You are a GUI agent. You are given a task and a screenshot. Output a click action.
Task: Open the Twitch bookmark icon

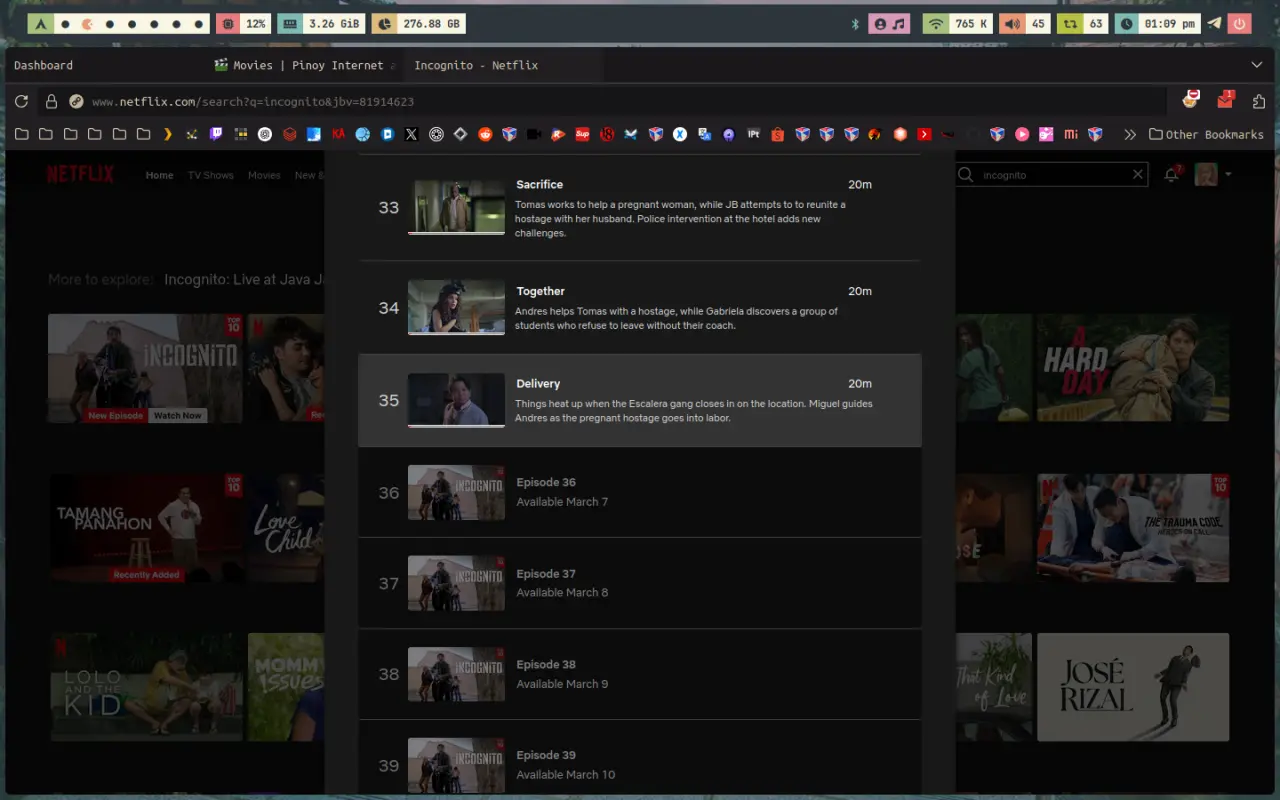216,134
